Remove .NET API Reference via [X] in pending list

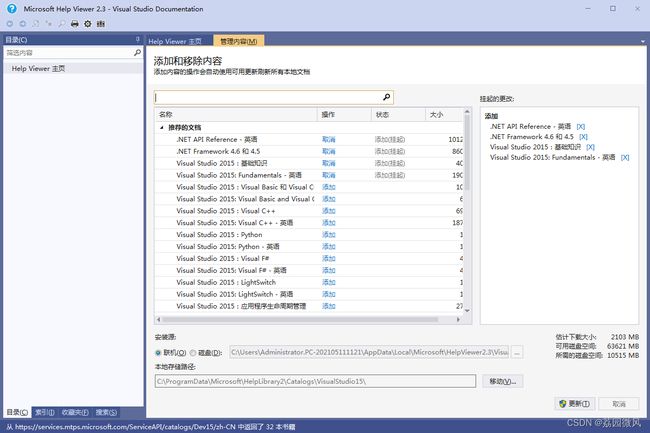[x=581, y=127]
